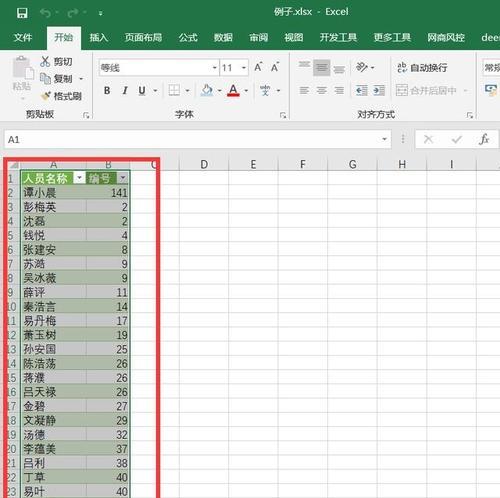Open the font name dropdown arrow
The image size is (500, 498).
(215, 68)
